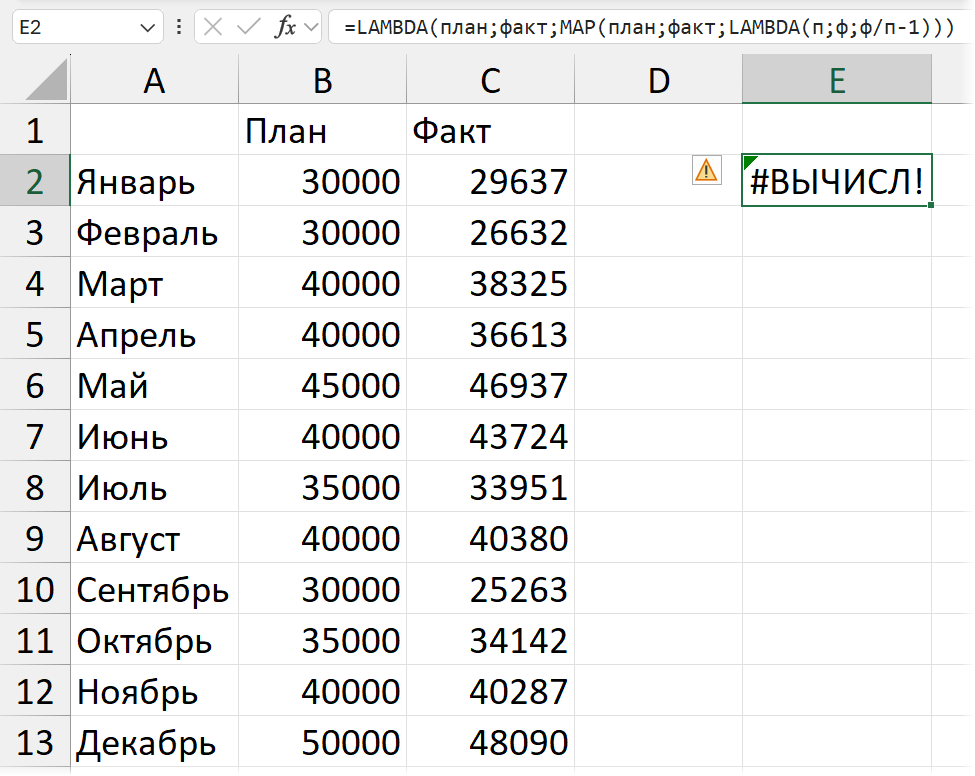Screen dimensions: 975x776
Task: Select the Октябрь cell
Action: coord(154,639)
